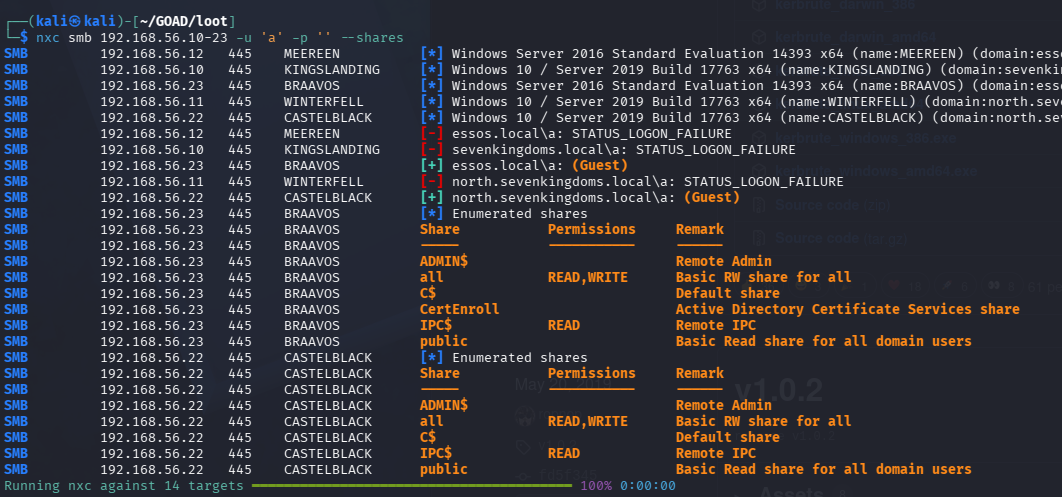Select READ,WRITE permission on BRAAVOS all share
1062x497 pixels.
pos(587,278)
